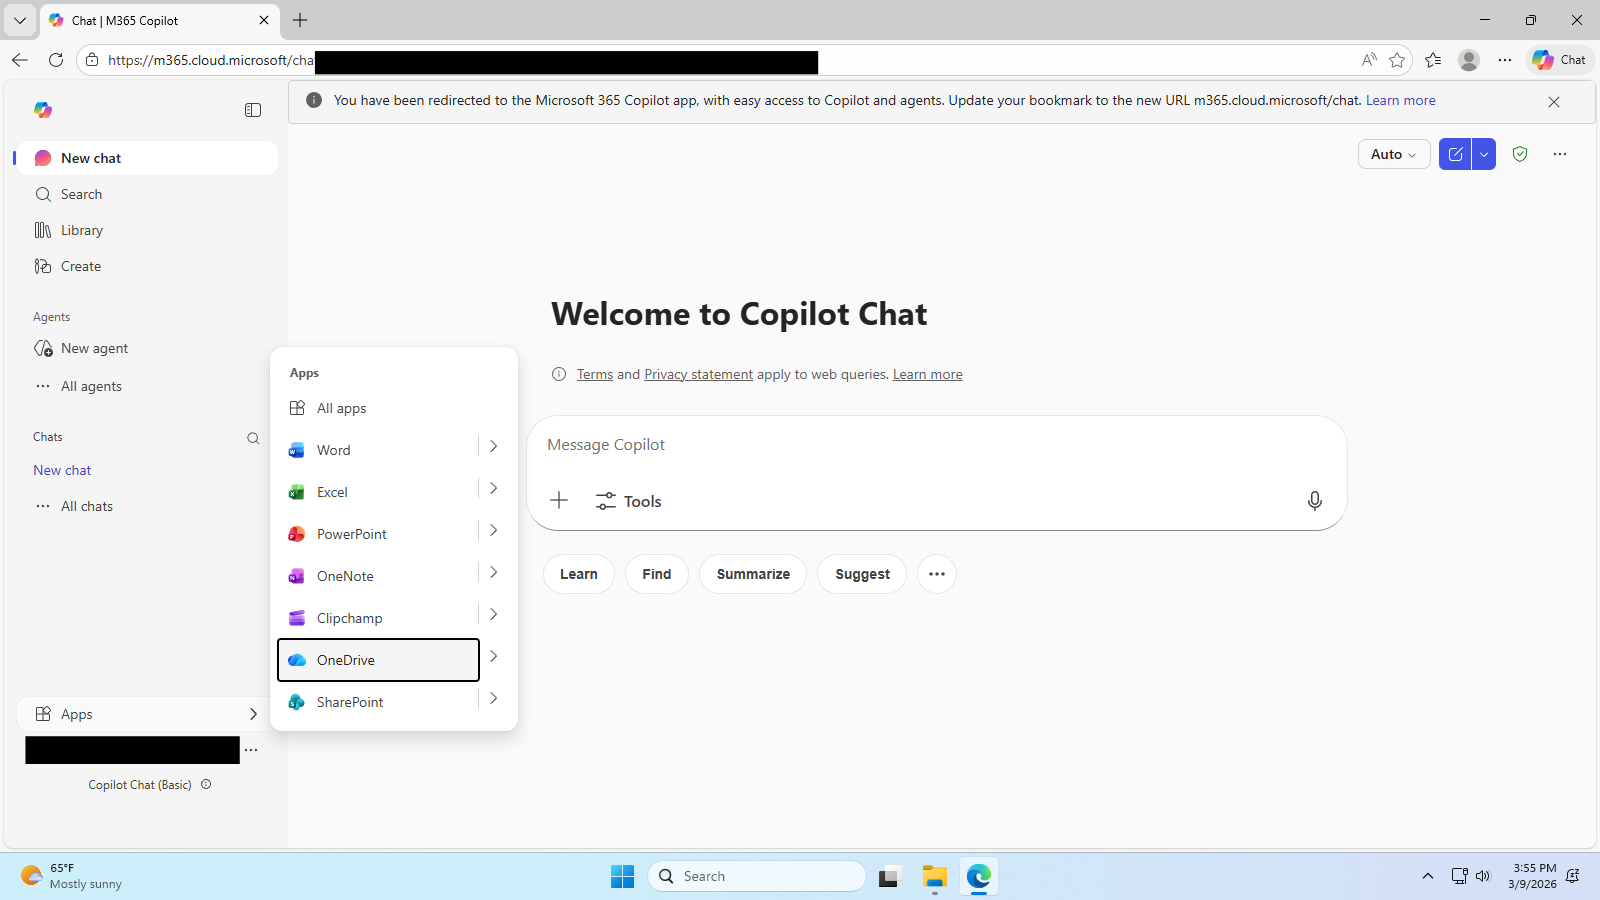
Task: Expand Clipchamp submenu chevron
Action: 494,615
